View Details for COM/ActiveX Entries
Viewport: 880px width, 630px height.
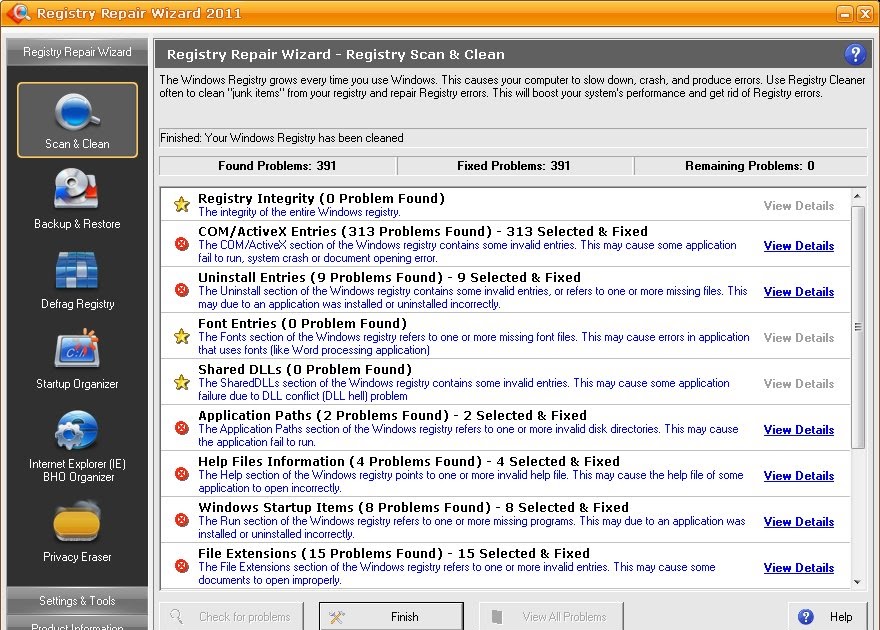point(799,246)
